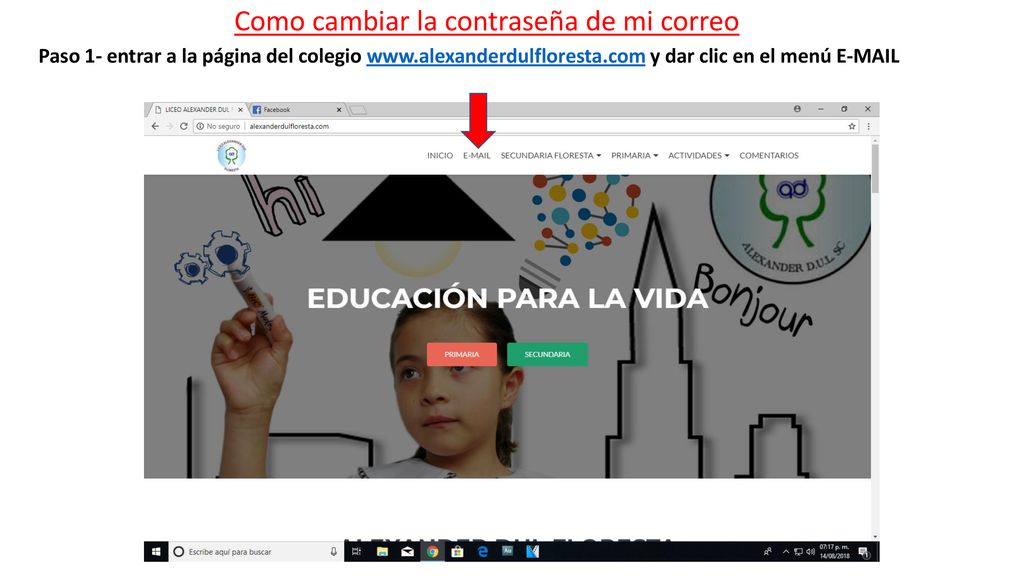Click the Chrome forward arrow
This screenshot has width=1024, height=576.
(169, 127)
